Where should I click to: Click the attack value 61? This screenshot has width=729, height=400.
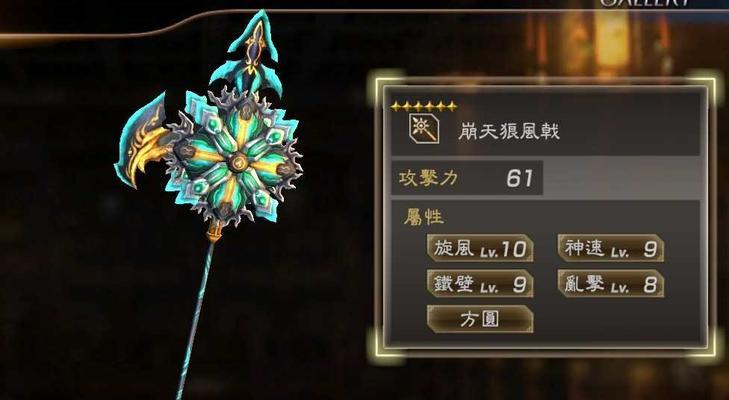pyautogui.click(x=519, y=178)
